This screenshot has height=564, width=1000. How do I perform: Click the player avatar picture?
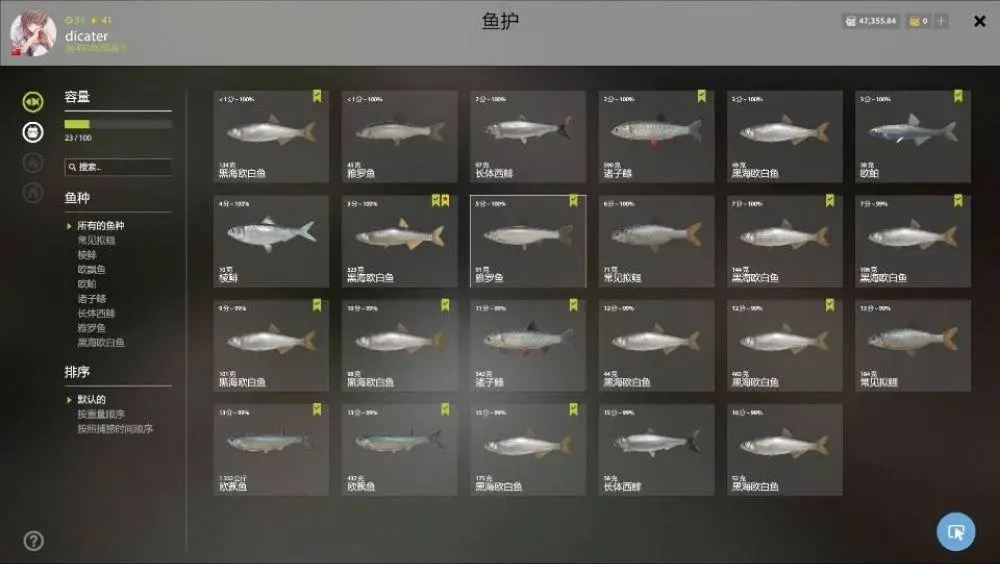point(33,33)
